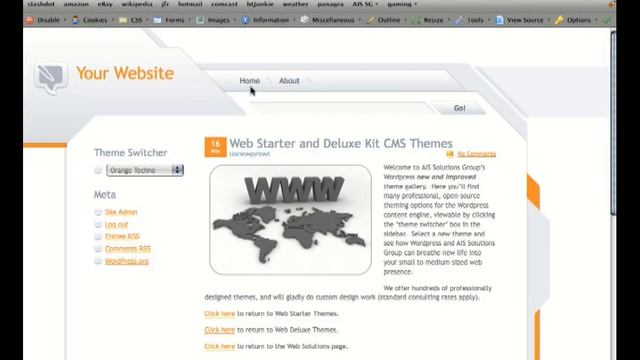Click the orange date badge showing 16
Viewport: 640px width, 360px height.
coord(216,147)
